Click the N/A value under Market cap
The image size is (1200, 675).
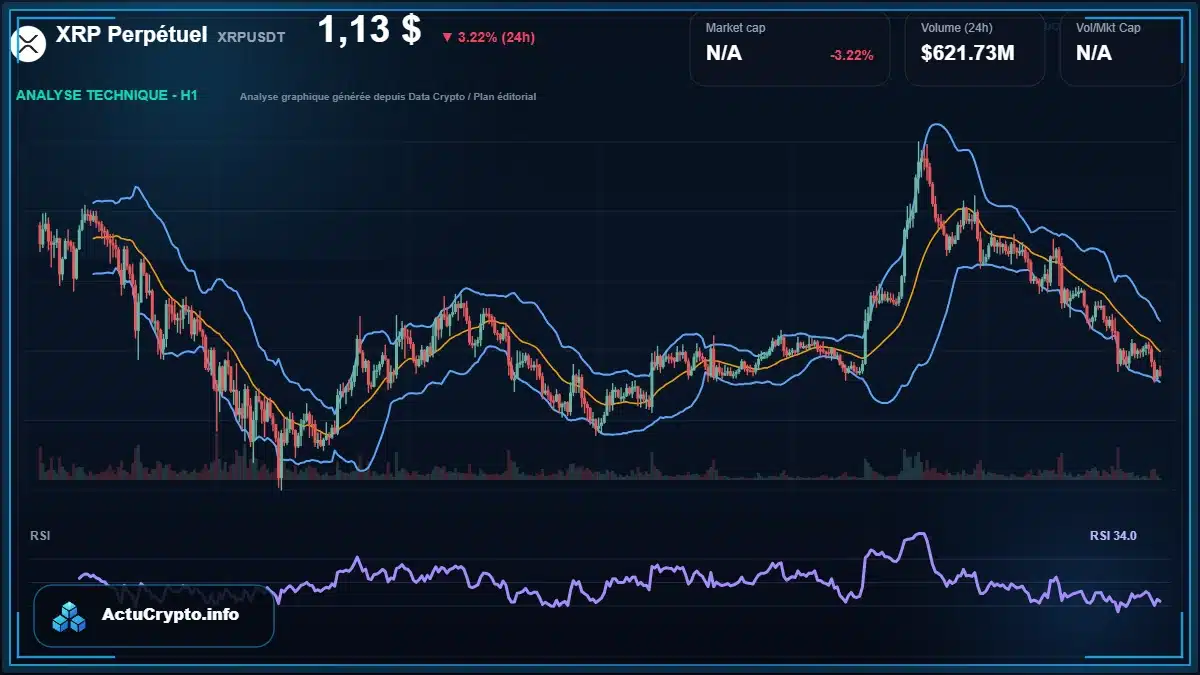[x=724, y=53]
